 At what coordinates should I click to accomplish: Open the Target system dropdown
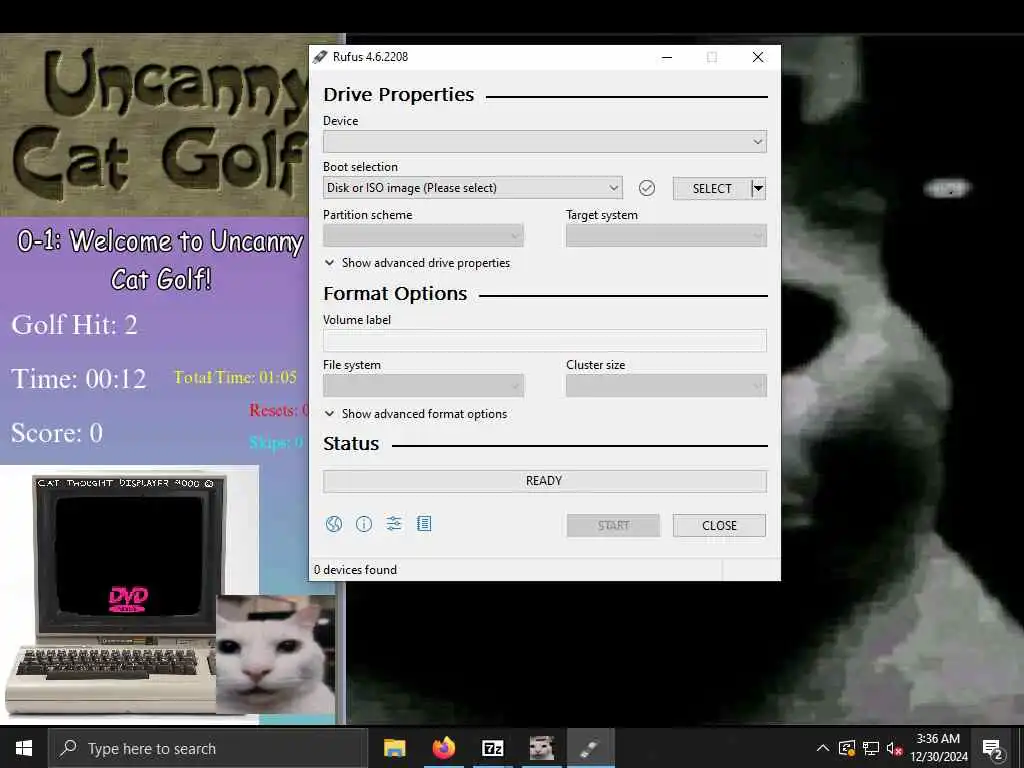pos(666,236)
